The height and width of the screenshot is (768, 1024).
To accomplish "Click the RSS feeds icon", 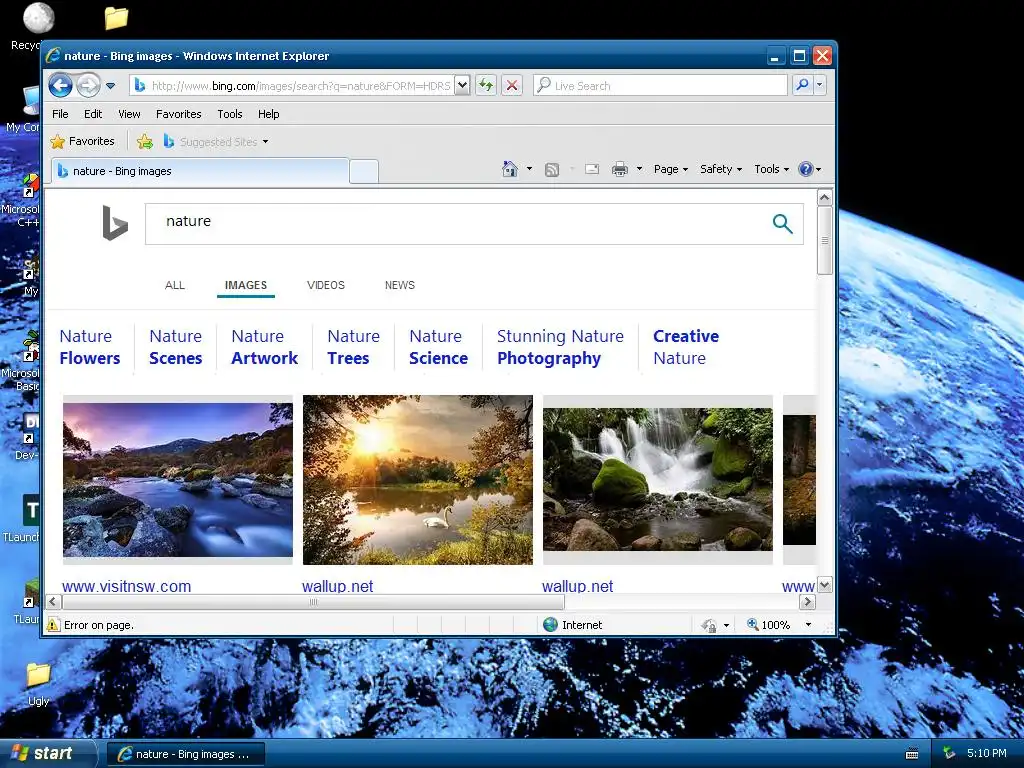I will point(552,170).
